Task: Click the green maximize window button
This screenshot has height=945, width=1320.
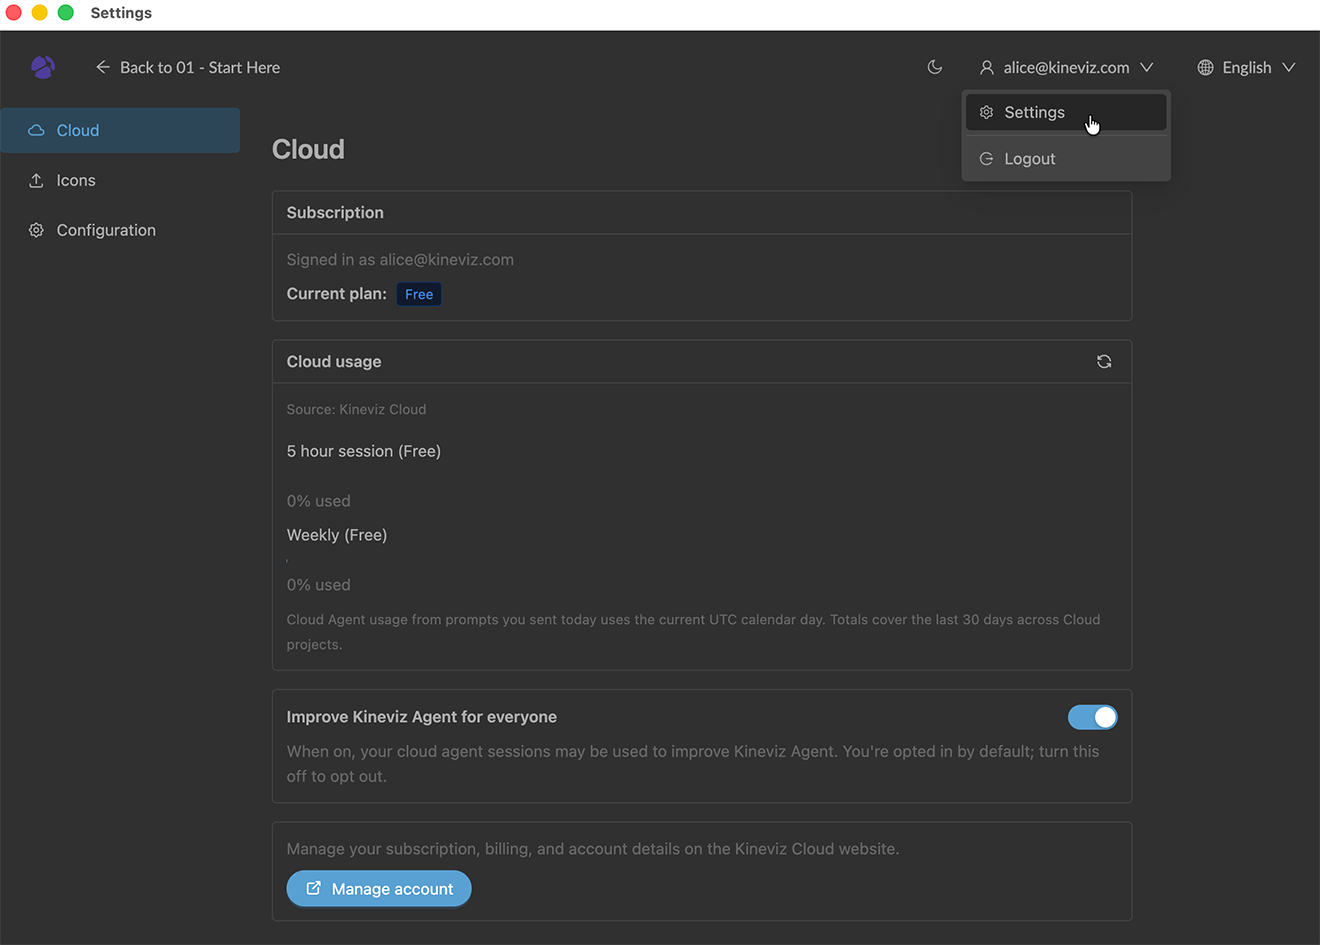Action: pos(66,13)
